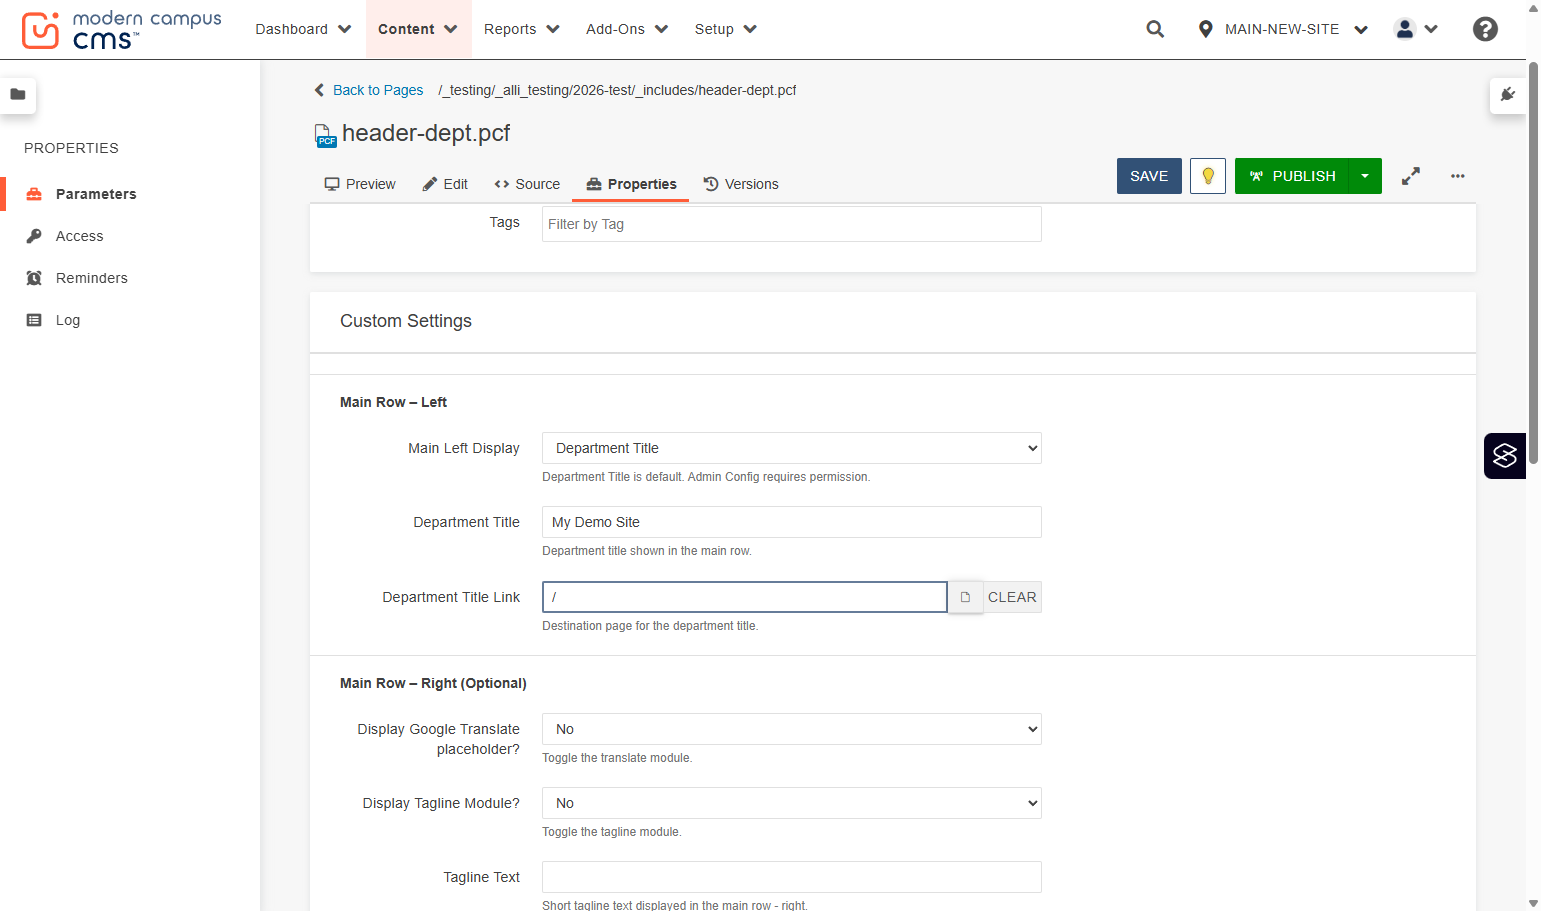Click the Filter by Tag input
1541x911 pixels.
click(x=792, y=224)
